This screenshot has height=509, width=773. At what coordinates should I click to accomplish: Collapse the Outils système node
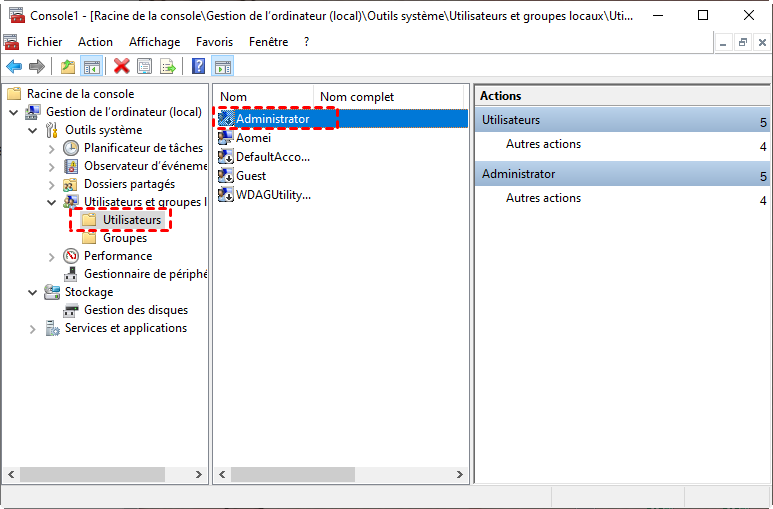(x=33, y=131)
